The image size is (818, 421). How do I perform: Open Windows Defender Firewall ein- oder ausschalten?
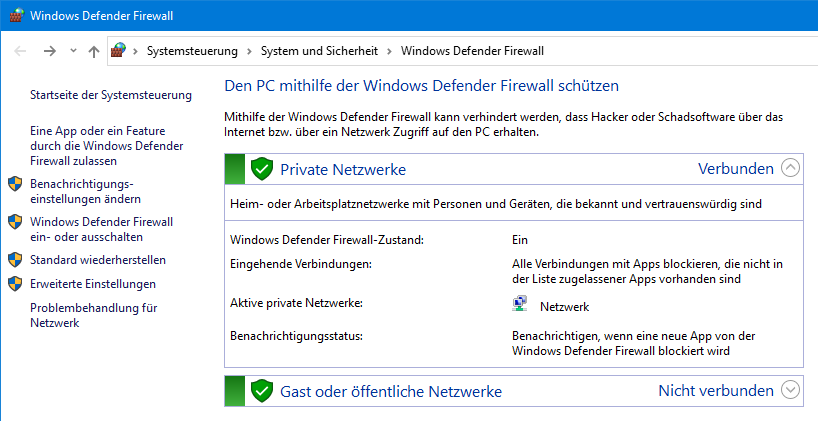(x=101, y=229)
